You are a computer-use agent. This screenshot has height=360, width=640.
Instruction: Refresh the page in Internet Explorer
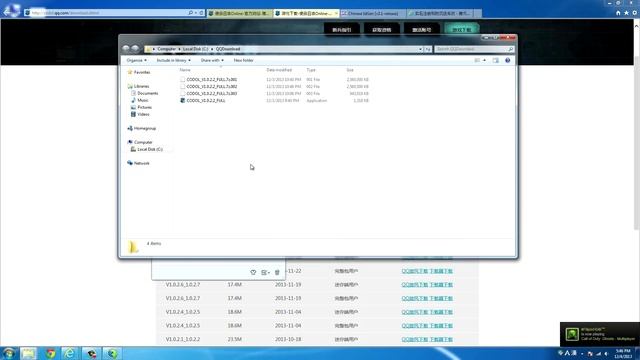pos(201,13)
